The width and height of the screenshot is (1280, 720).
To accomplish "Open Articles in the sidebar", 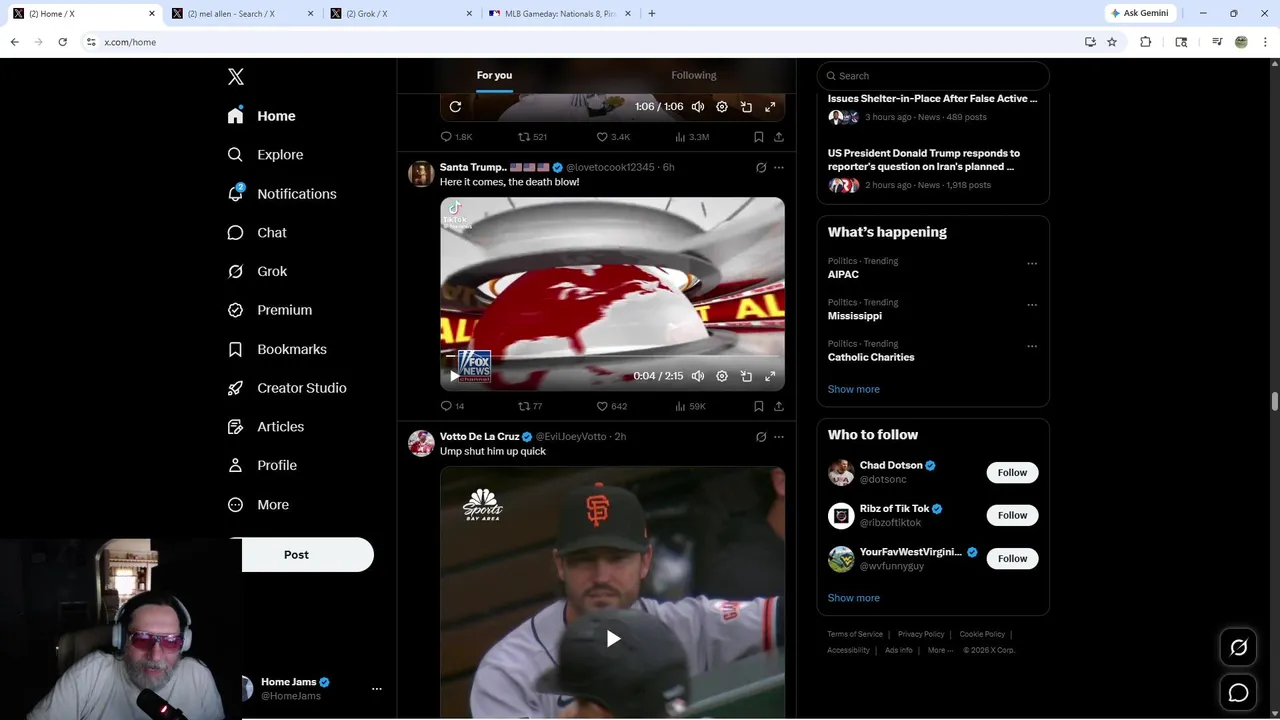I will pyautogui.click(x=266, y=427).
